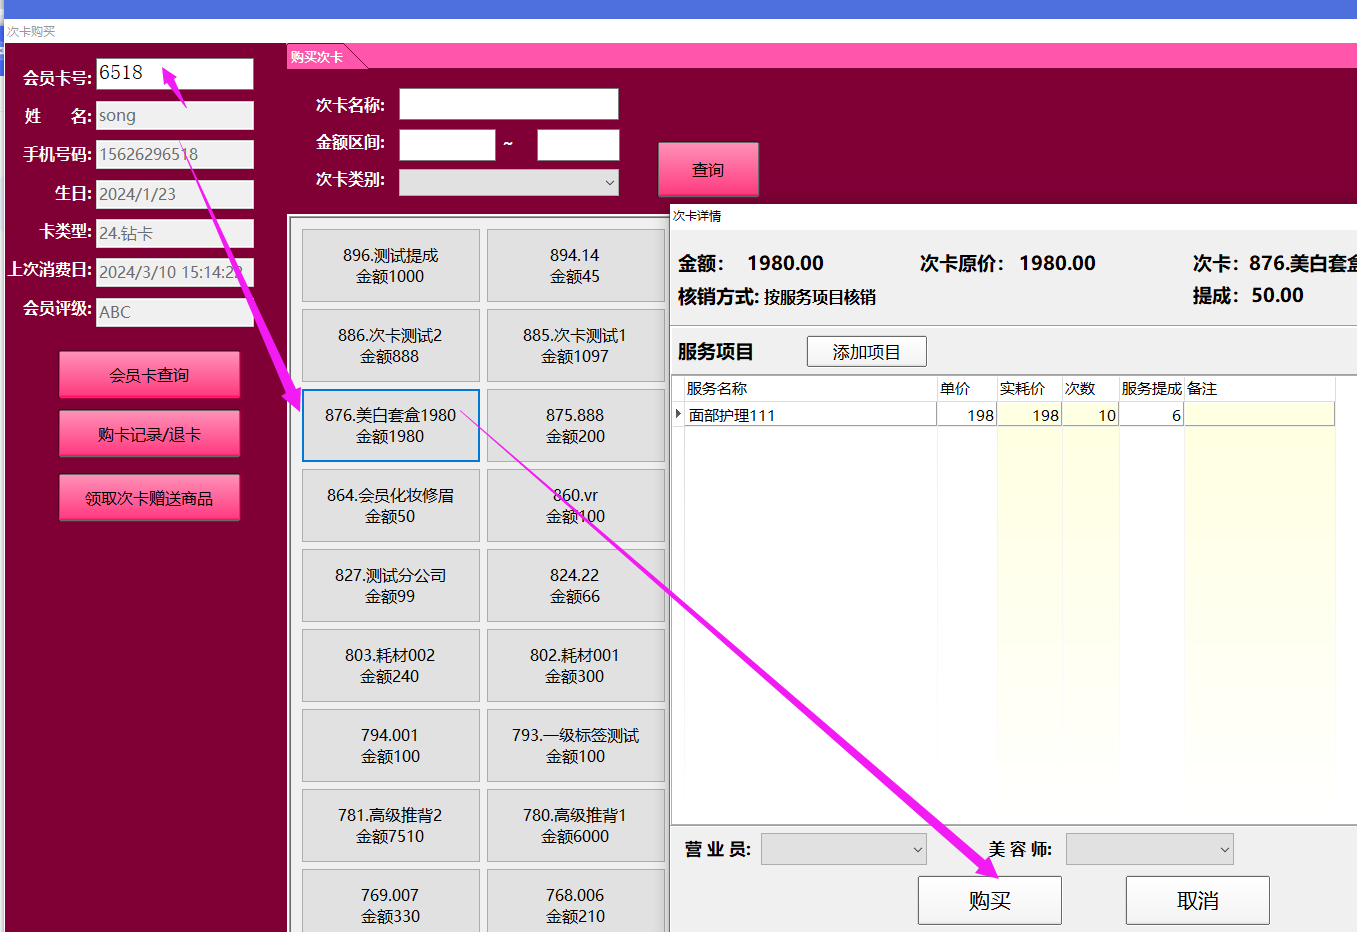The height and width of the screenshot is (932, 1357).
Task: Select card 896.测试提成
Action: 390,266
